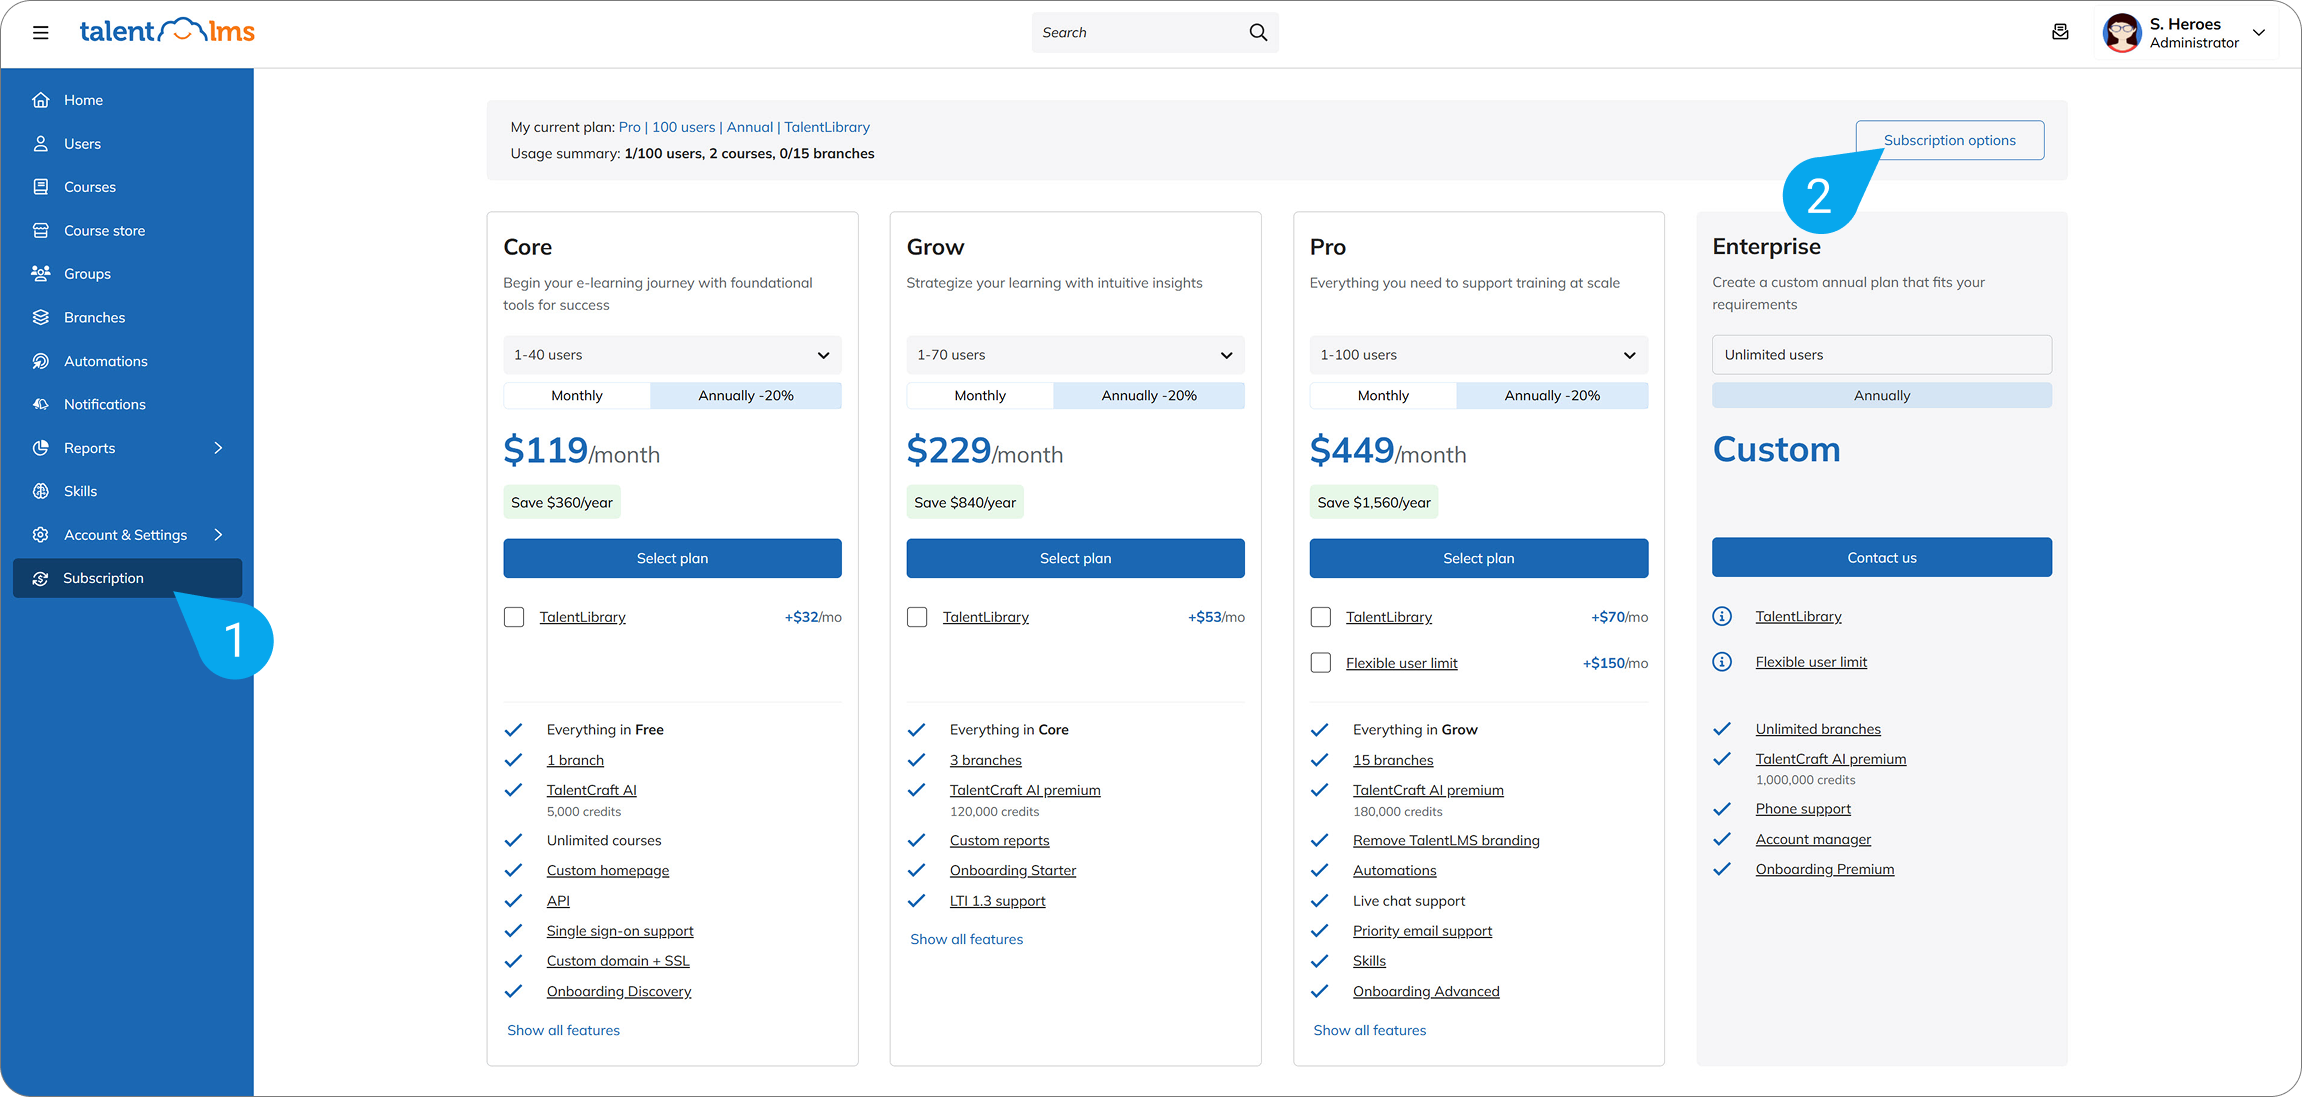2302x1097 pixels.
Task: Select Annually -20% for Grow plan
Action: tap(1148, 395)
